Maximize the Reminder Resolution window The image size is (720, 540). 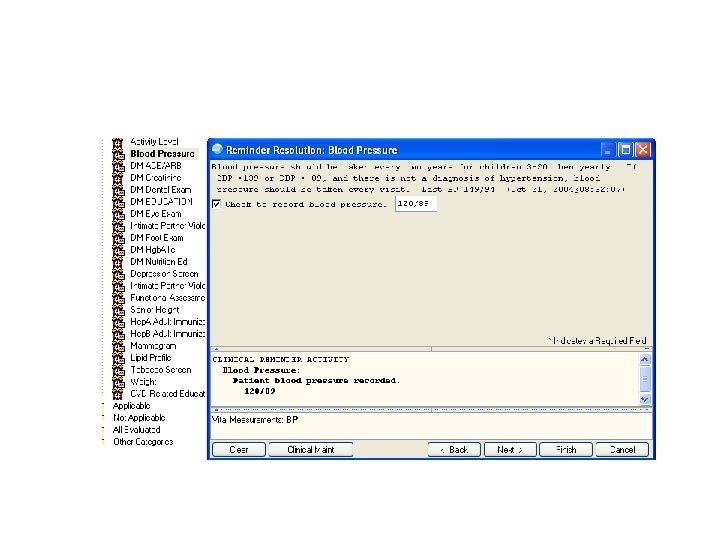(x=625, y=150)
